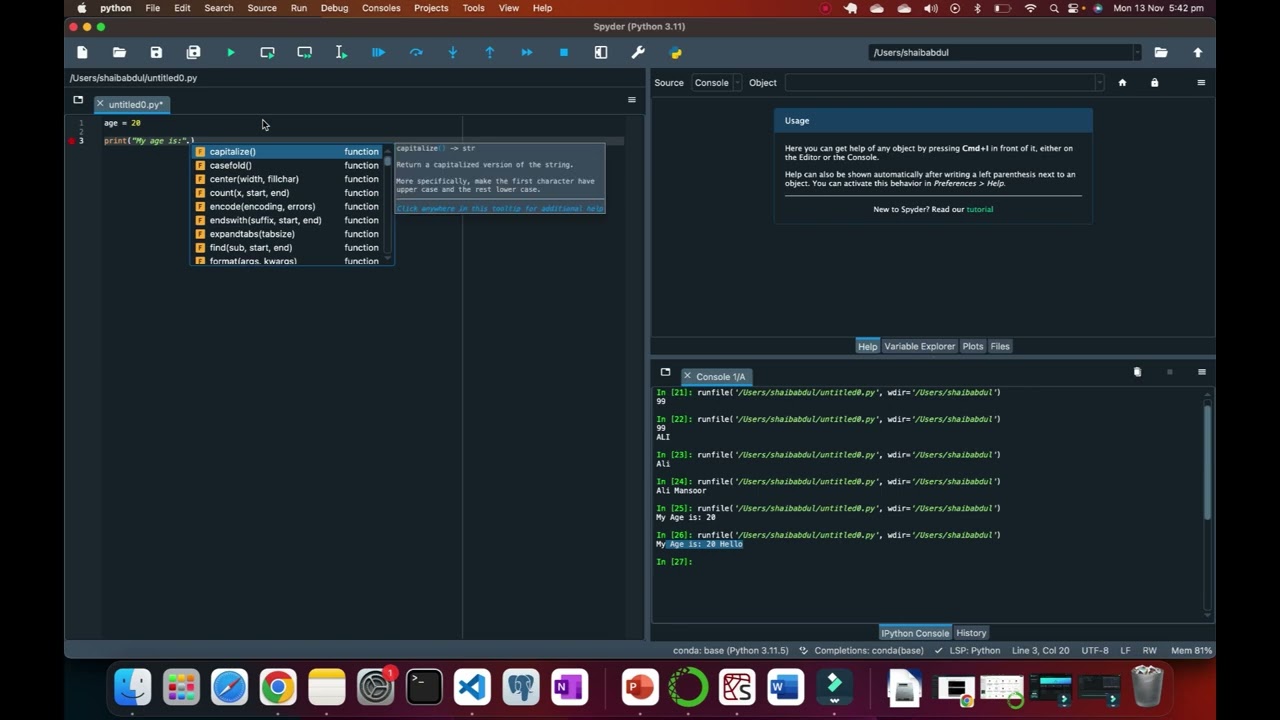
Task: Open the Help Source dropdown set to Console
Action: 718,83
